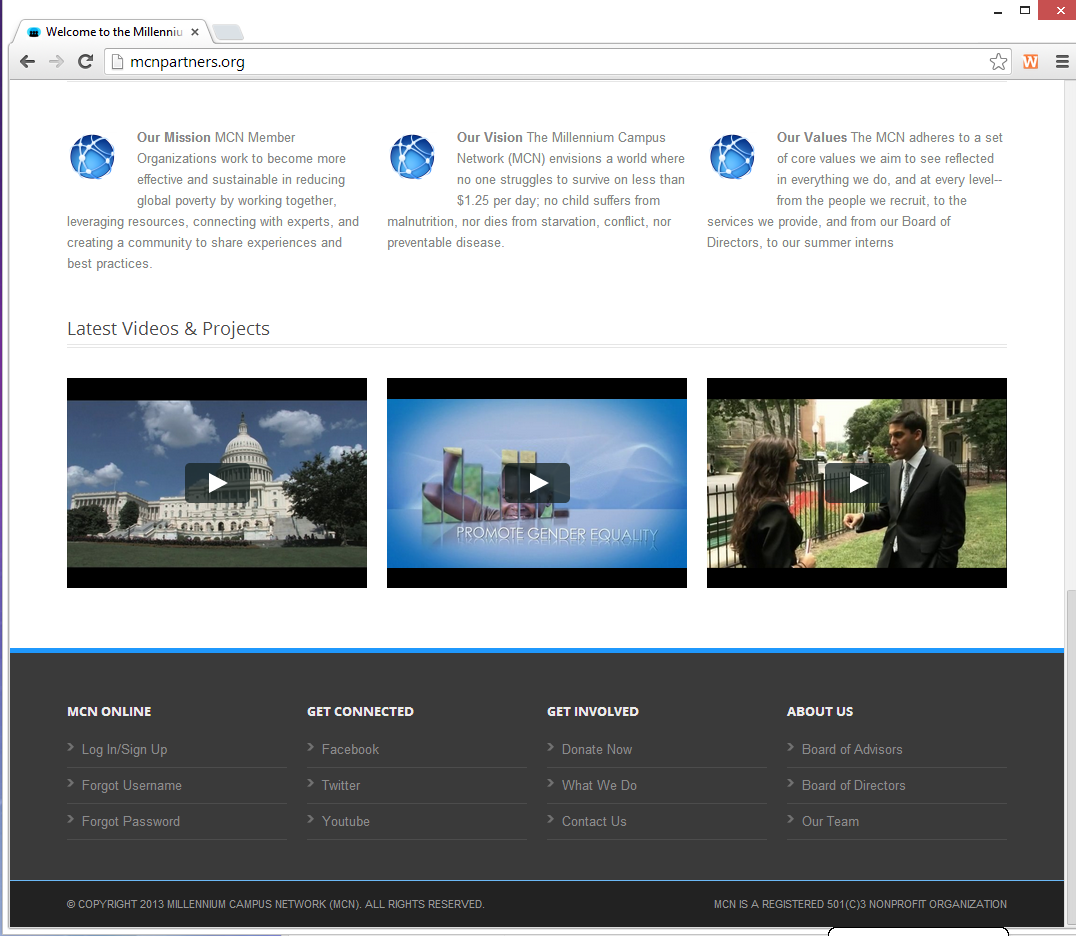Click the chevron beside Board of Directors
The image size is (1076, 936).
pos(791,783)
